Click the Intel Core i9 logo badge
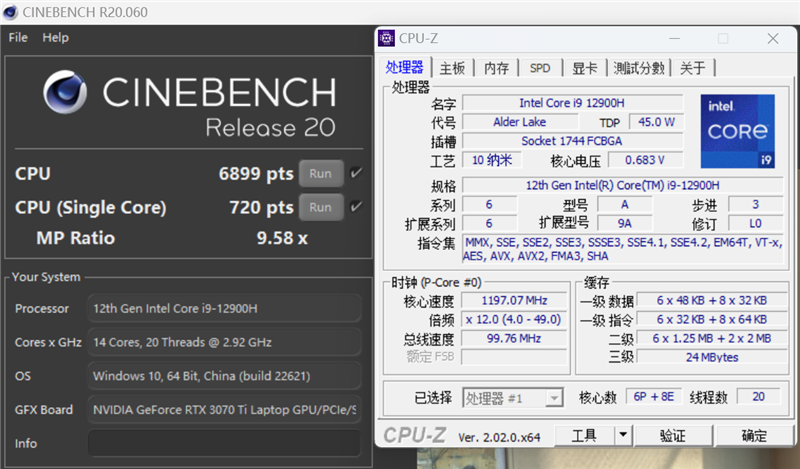The image size is (800, 469). pyautogui.click(x=737, y=132)
